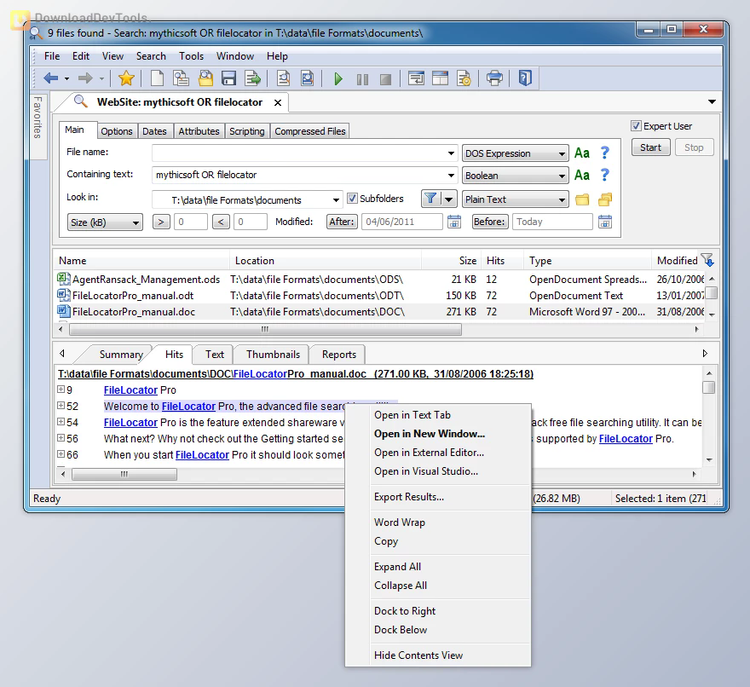Click the hits pane horizontal scrollbar thumb

(x=124, y=474)
